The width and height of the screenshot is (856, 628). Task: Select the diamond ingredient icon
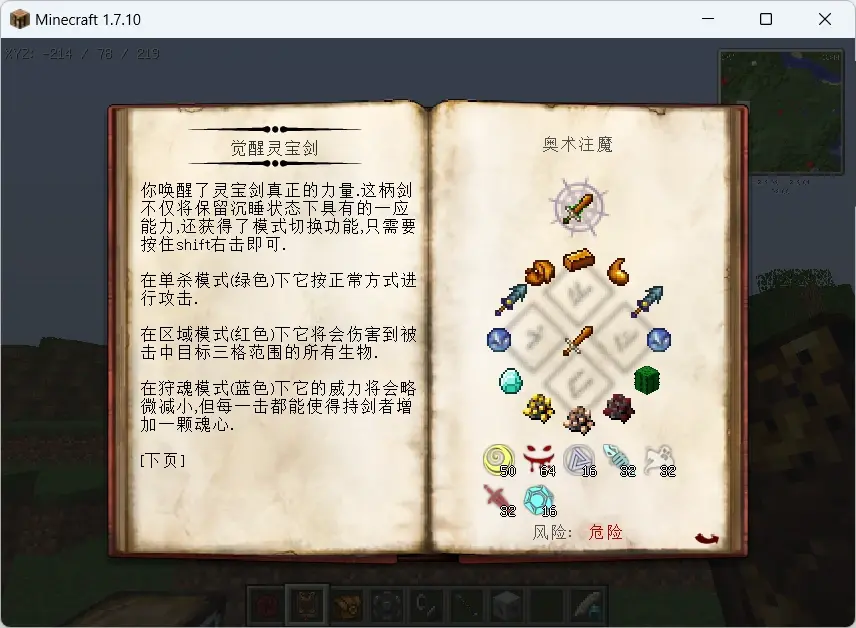(511, 381)
